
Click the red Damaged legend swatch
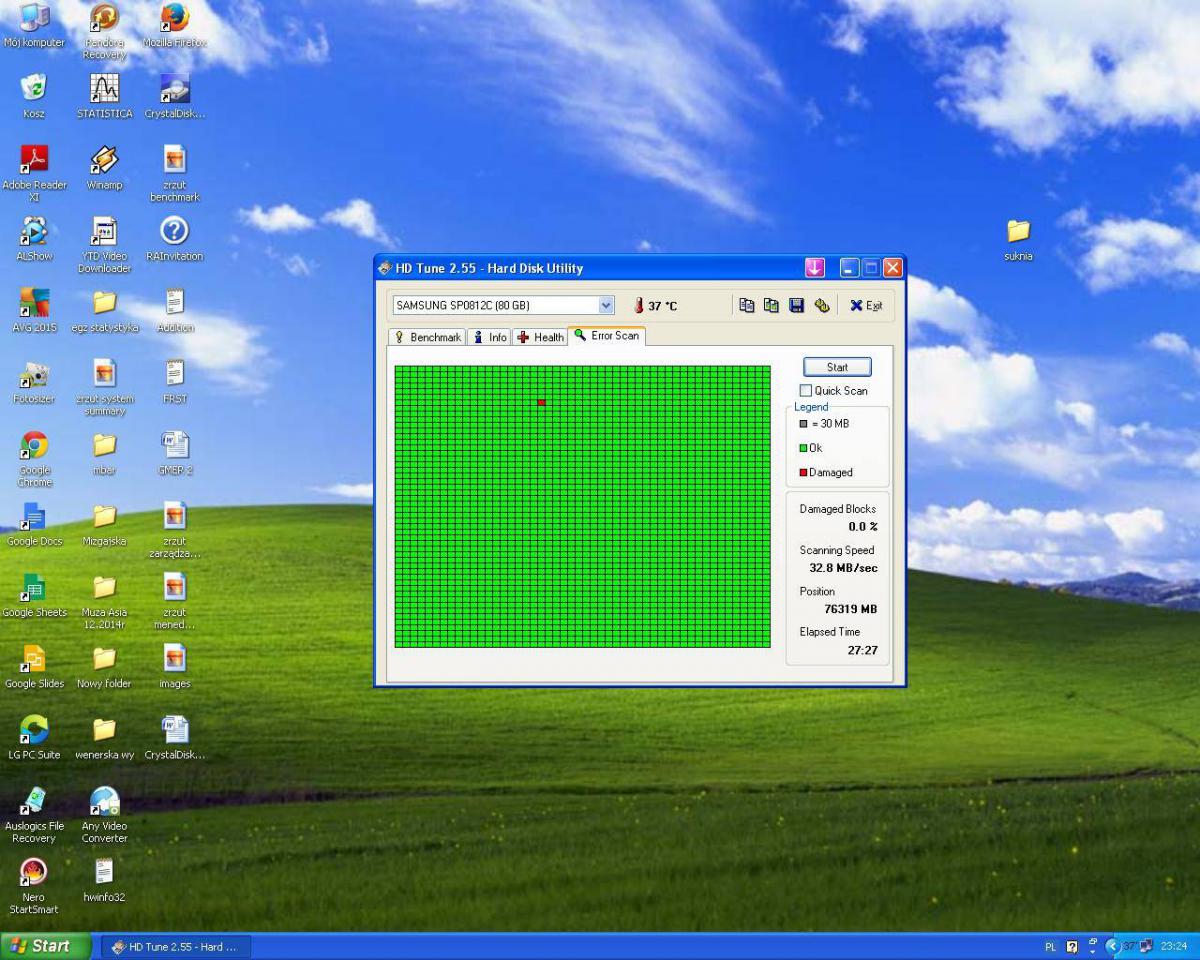coord(803,472)
